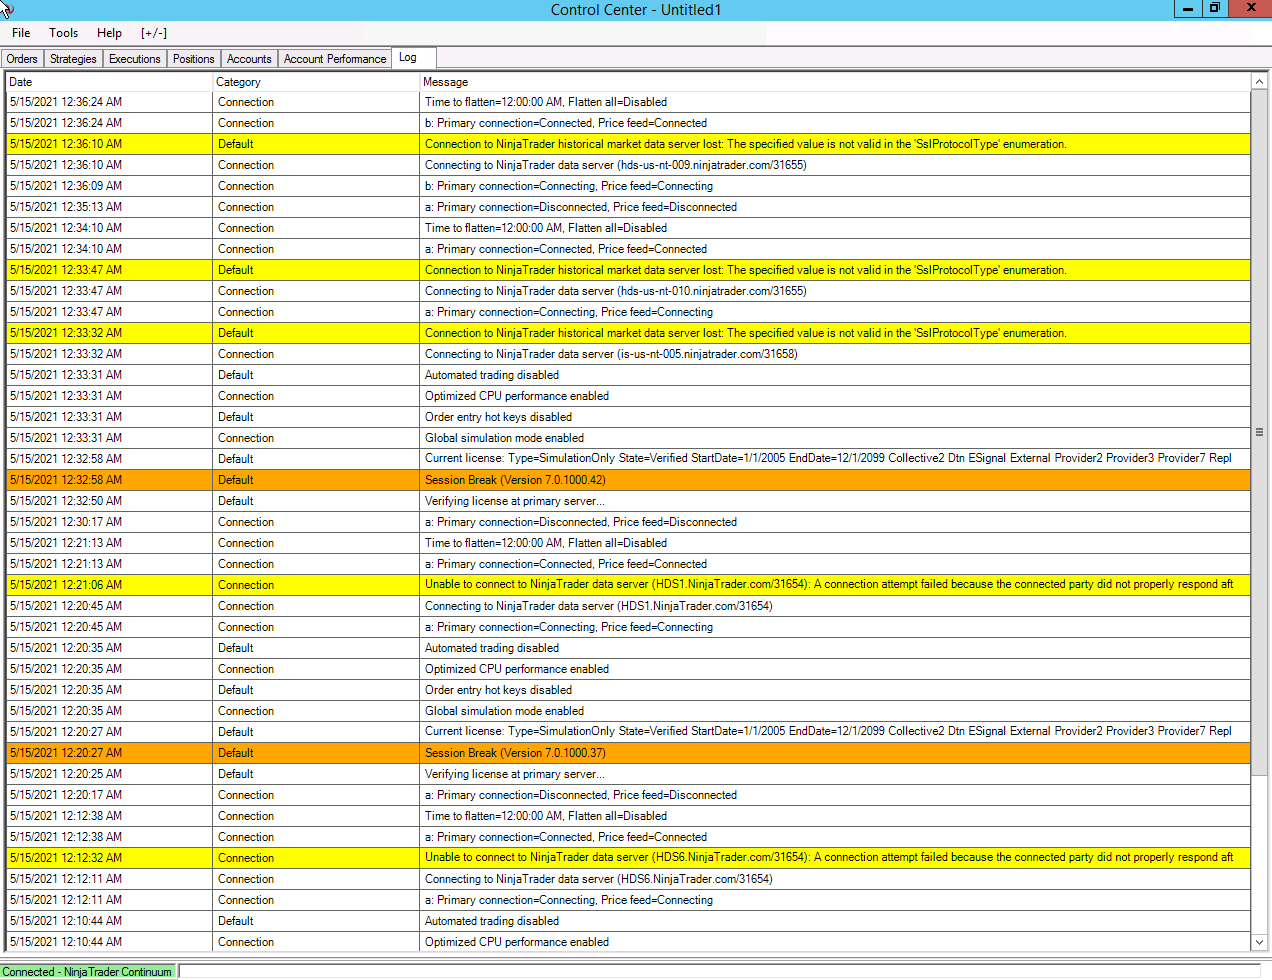Select the Connecting to hds-us-nt-010.ninjatrader.com message
This screenshot has height=980, width=1272.
(x=615, y=291)
